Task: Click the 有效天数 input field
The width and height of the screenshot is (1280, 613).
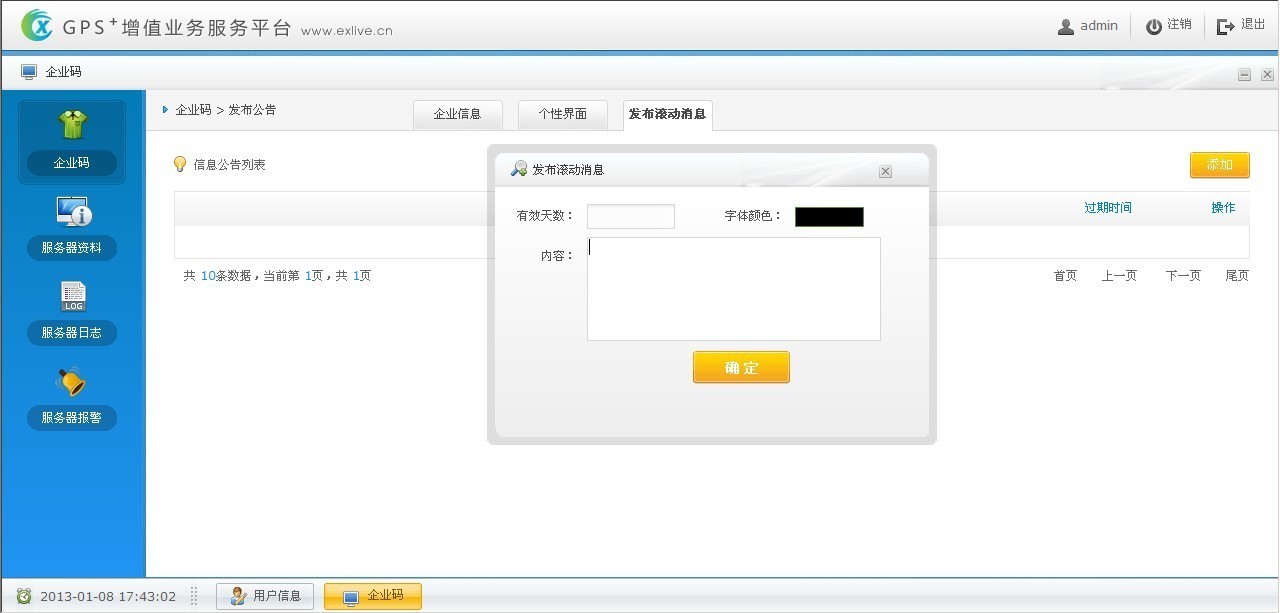Action: click(630, 217)
